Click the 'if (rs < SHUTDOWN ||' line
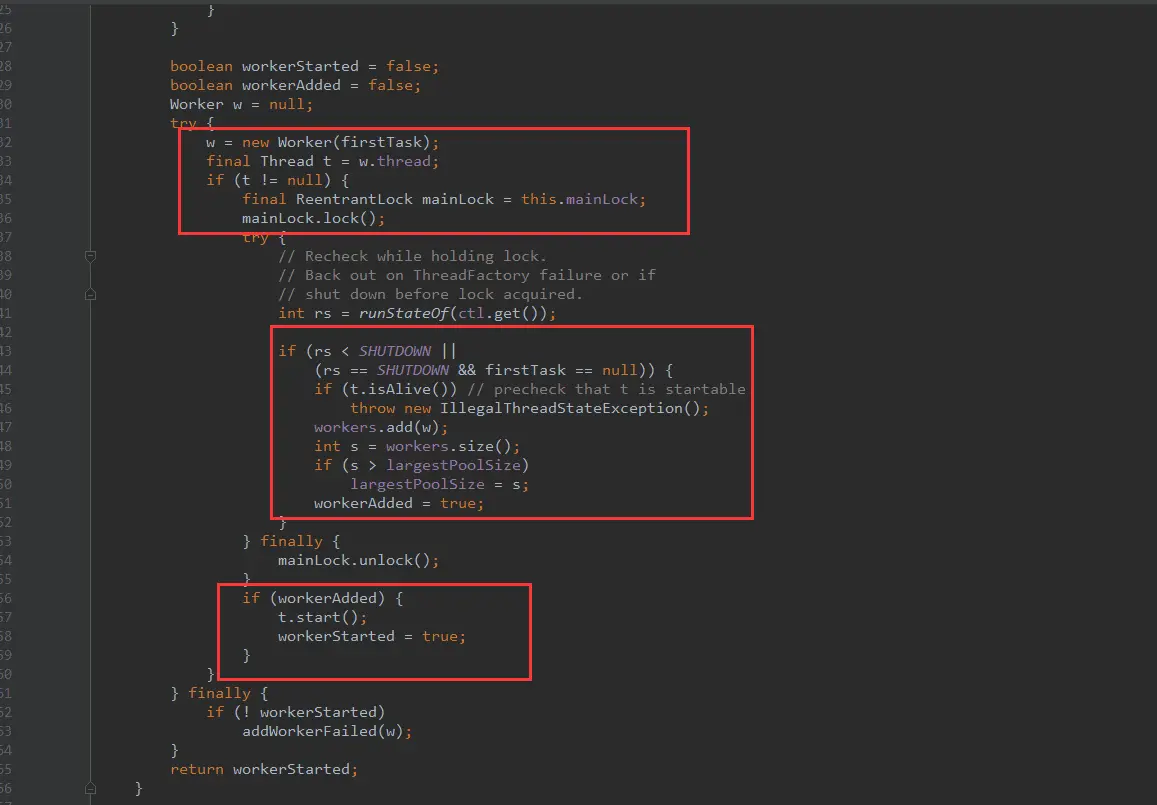The width and height of the screenshot is (1157, 805). [367, 351]
